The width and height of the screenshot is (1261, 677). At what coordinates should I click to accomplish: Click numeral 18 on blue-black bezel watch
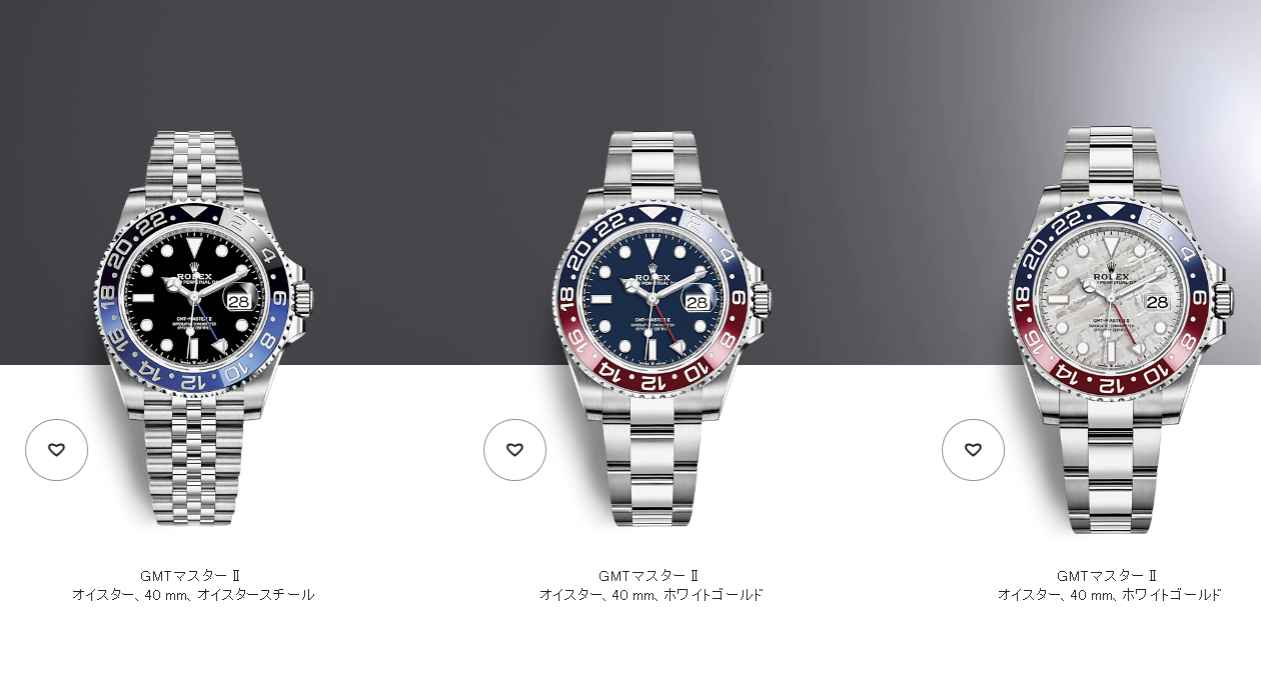109,297
